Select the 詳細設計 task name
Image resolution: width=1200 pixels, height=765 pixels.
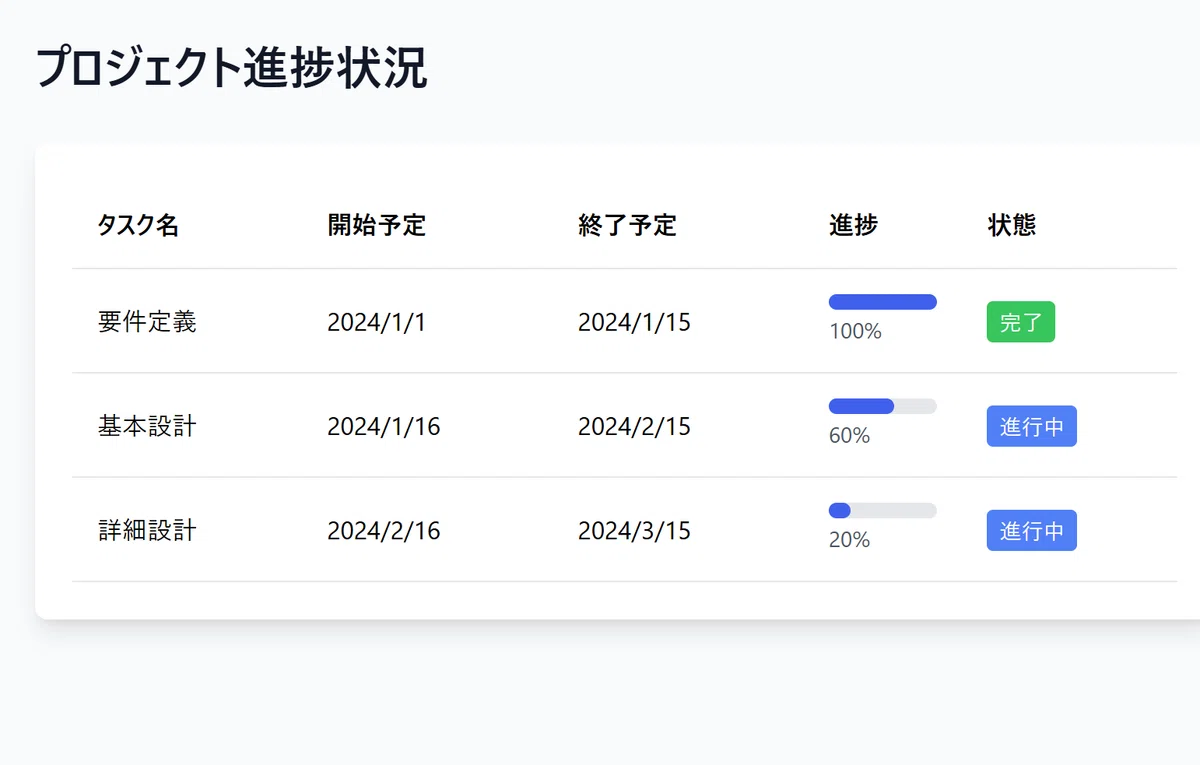tap(147, 530)
